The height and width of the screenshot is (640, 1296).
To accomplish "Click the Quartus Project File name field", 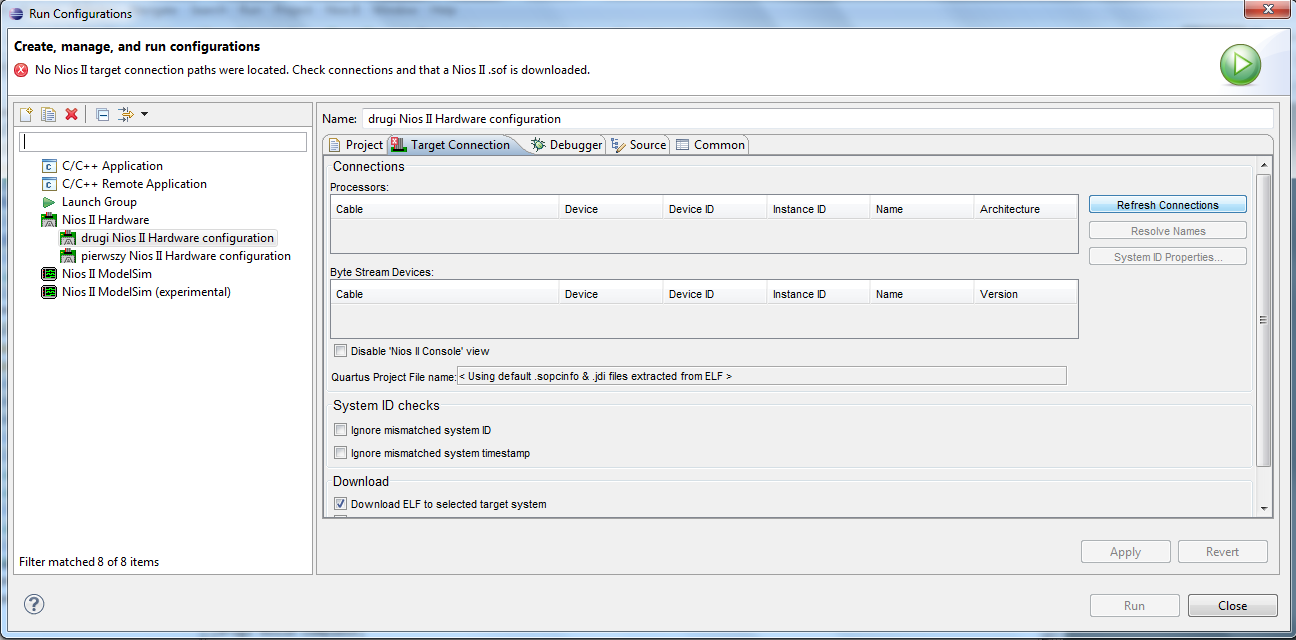I will click(x=761, y=376).
